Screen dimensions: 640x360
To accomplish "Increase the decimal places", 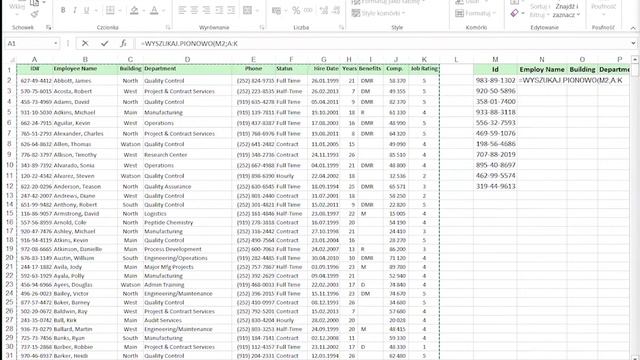I will coord(324,11).
